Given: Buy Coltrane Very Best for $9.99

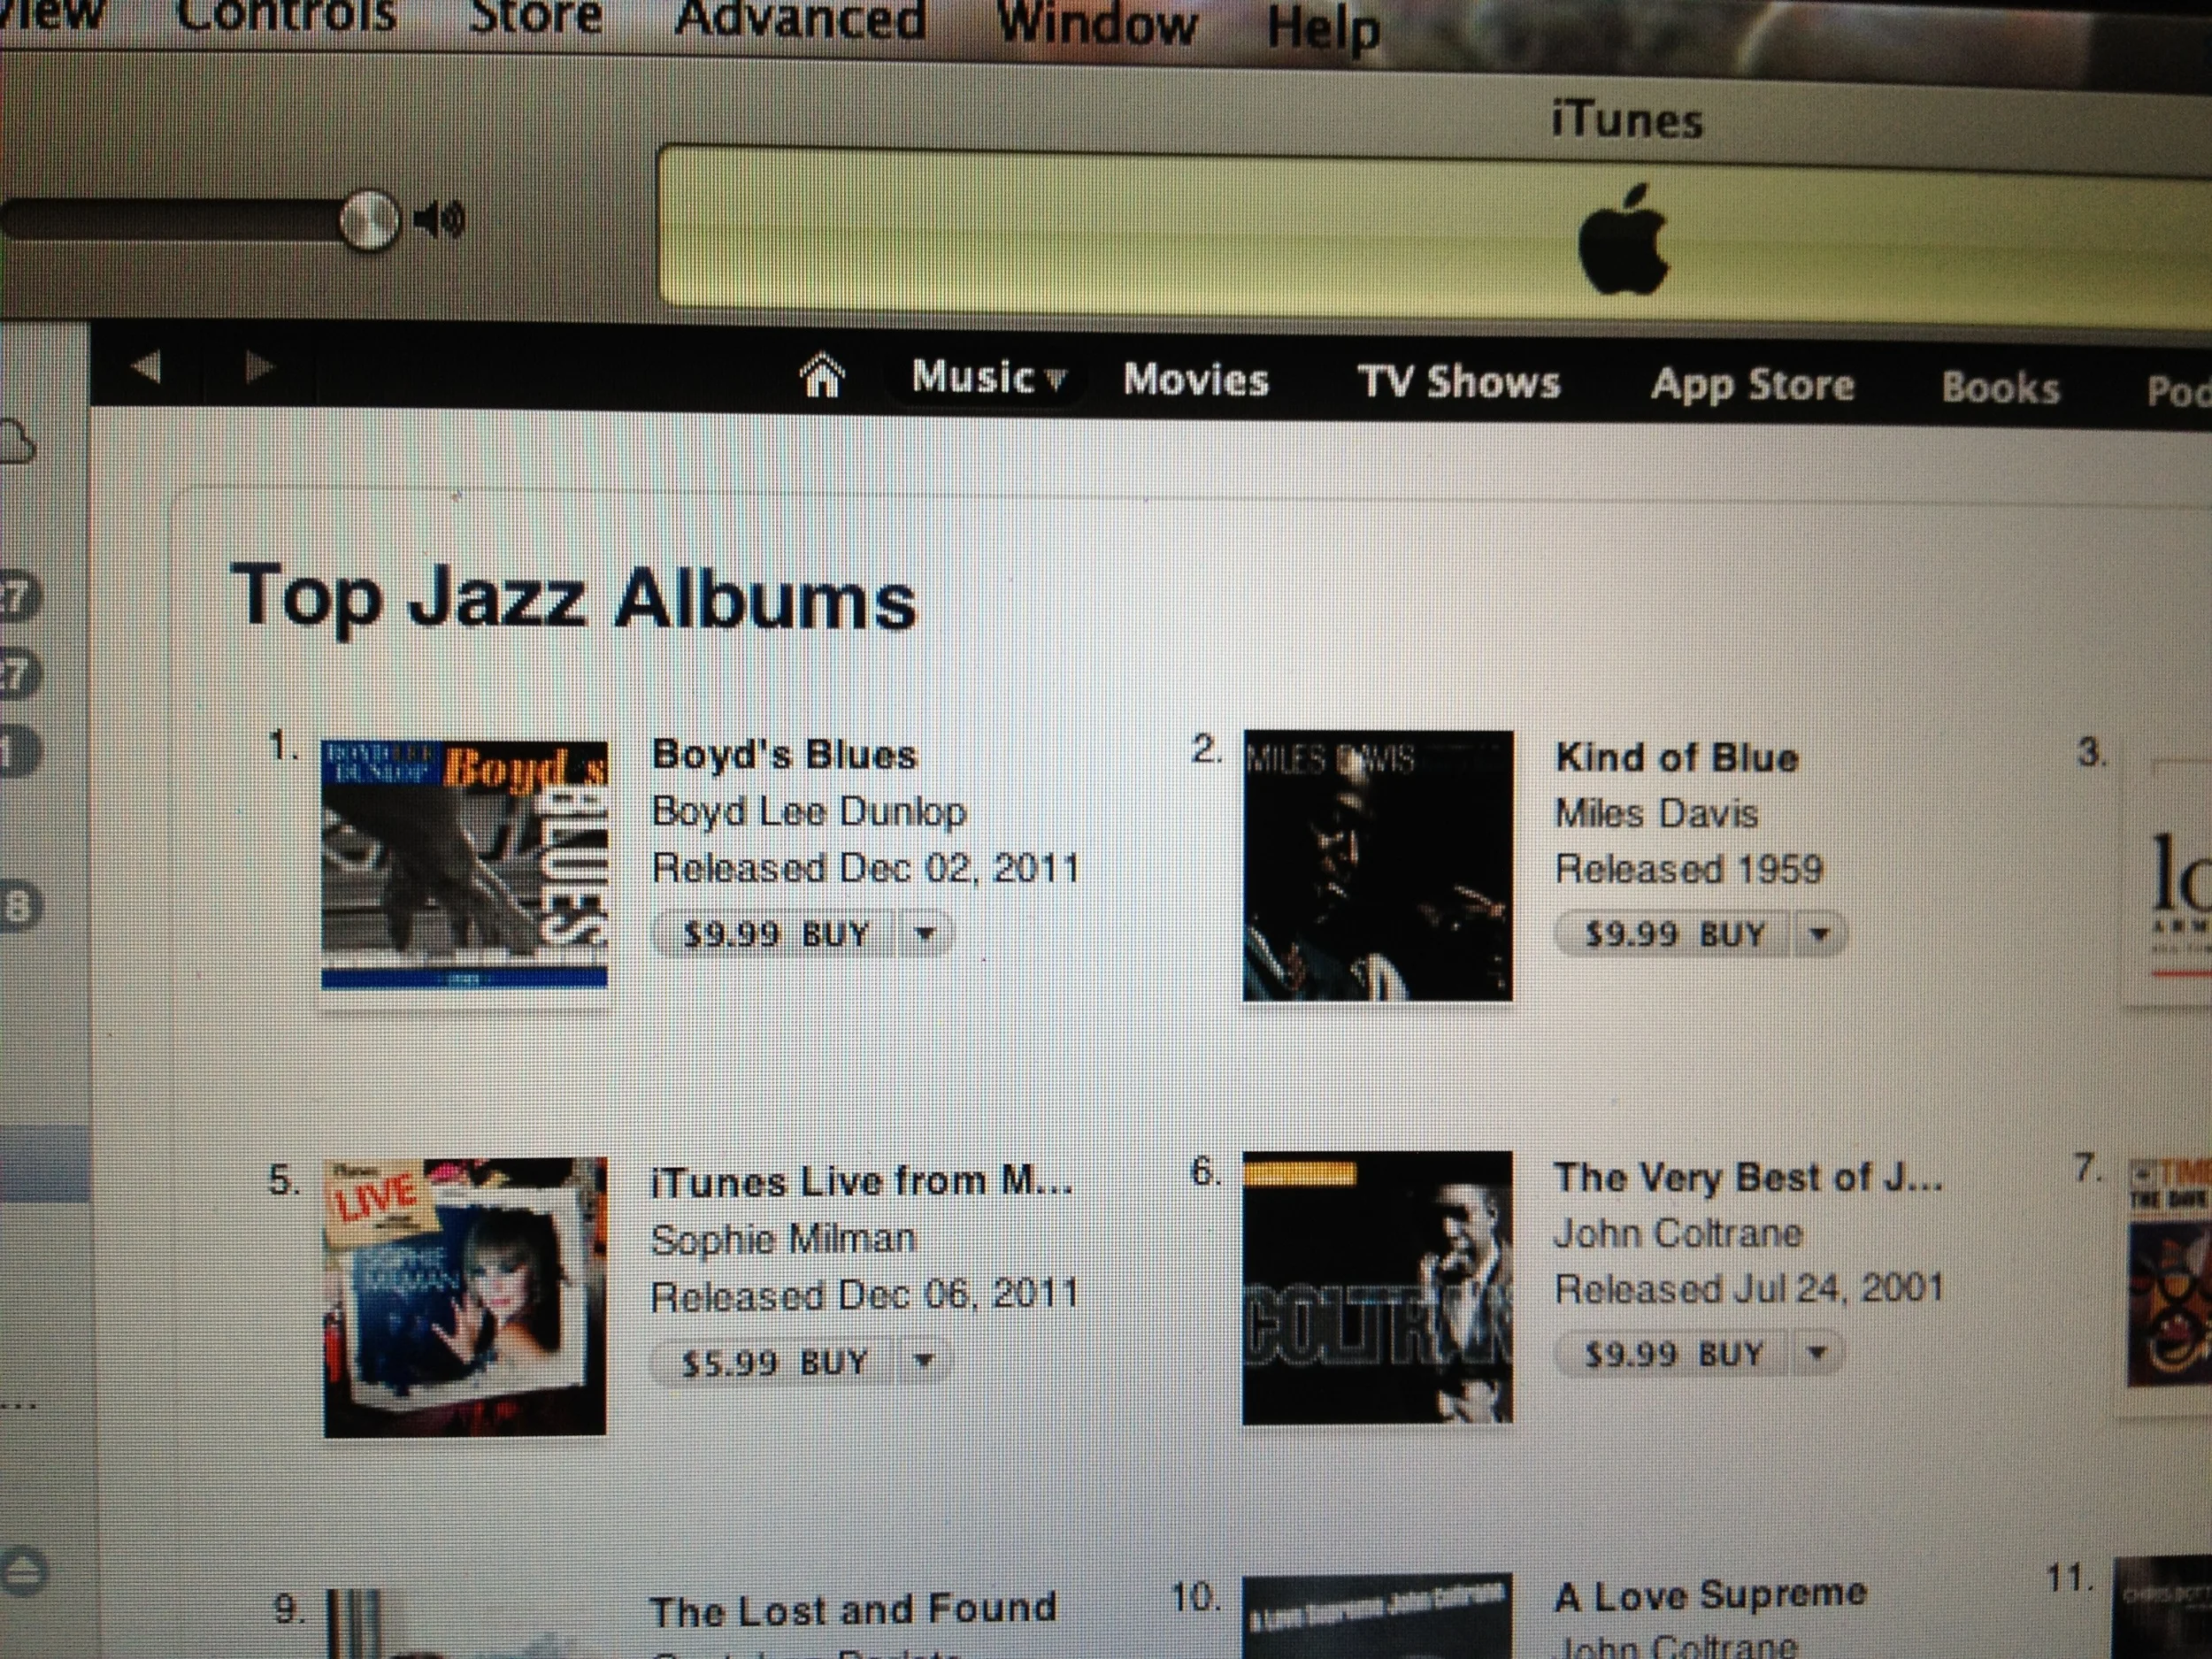Looking at the screenshot, I should coord(1674,1354).
